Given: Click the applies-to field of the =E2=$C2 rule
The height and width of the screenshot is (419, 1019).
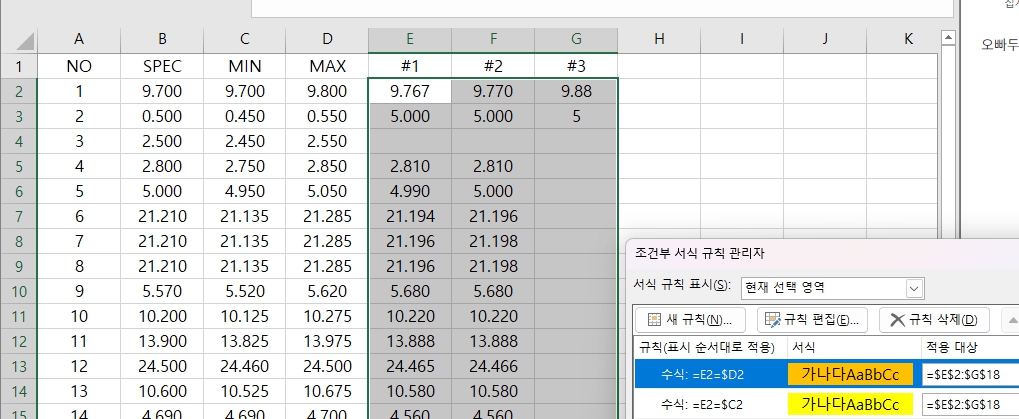Looking at the screenshot, I should pos(970,405).
